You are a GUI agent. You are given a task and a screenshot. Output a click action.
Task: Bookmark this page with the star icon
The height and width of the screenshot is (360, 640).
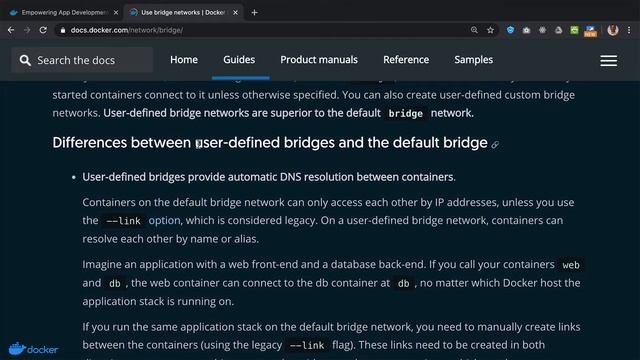(x=490, y=30)
